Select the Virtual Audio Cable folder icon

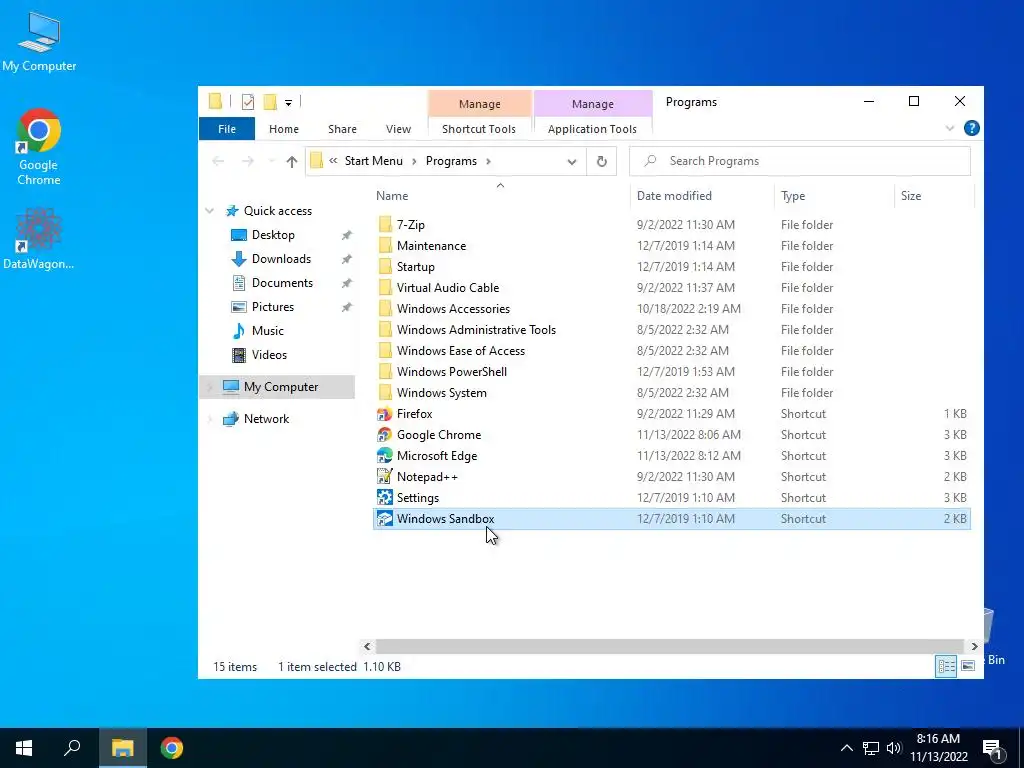coord(385,287)
